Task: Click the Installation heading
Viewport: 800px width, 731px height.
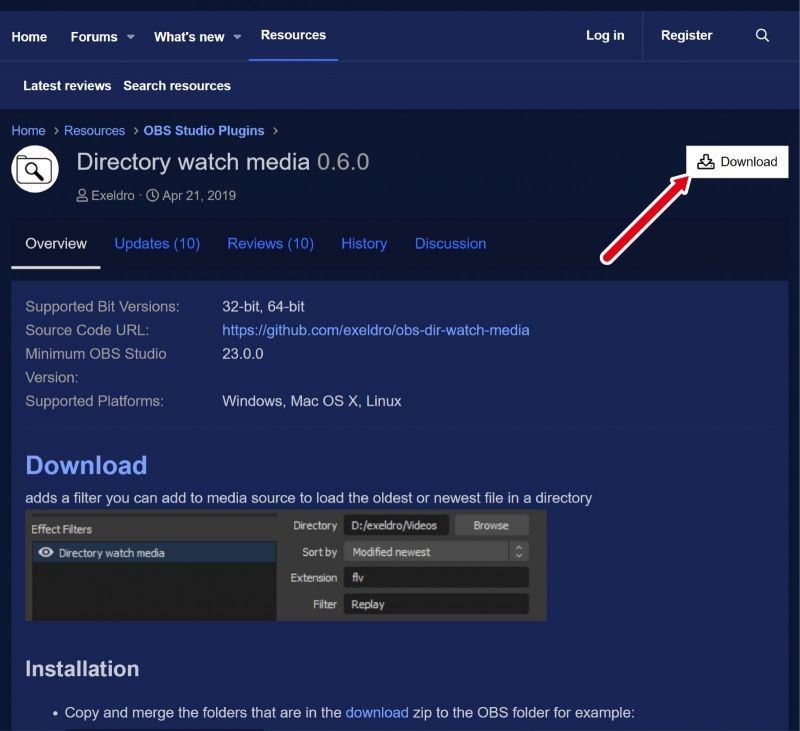Action: pyautogui.click(x=82, y=669)
